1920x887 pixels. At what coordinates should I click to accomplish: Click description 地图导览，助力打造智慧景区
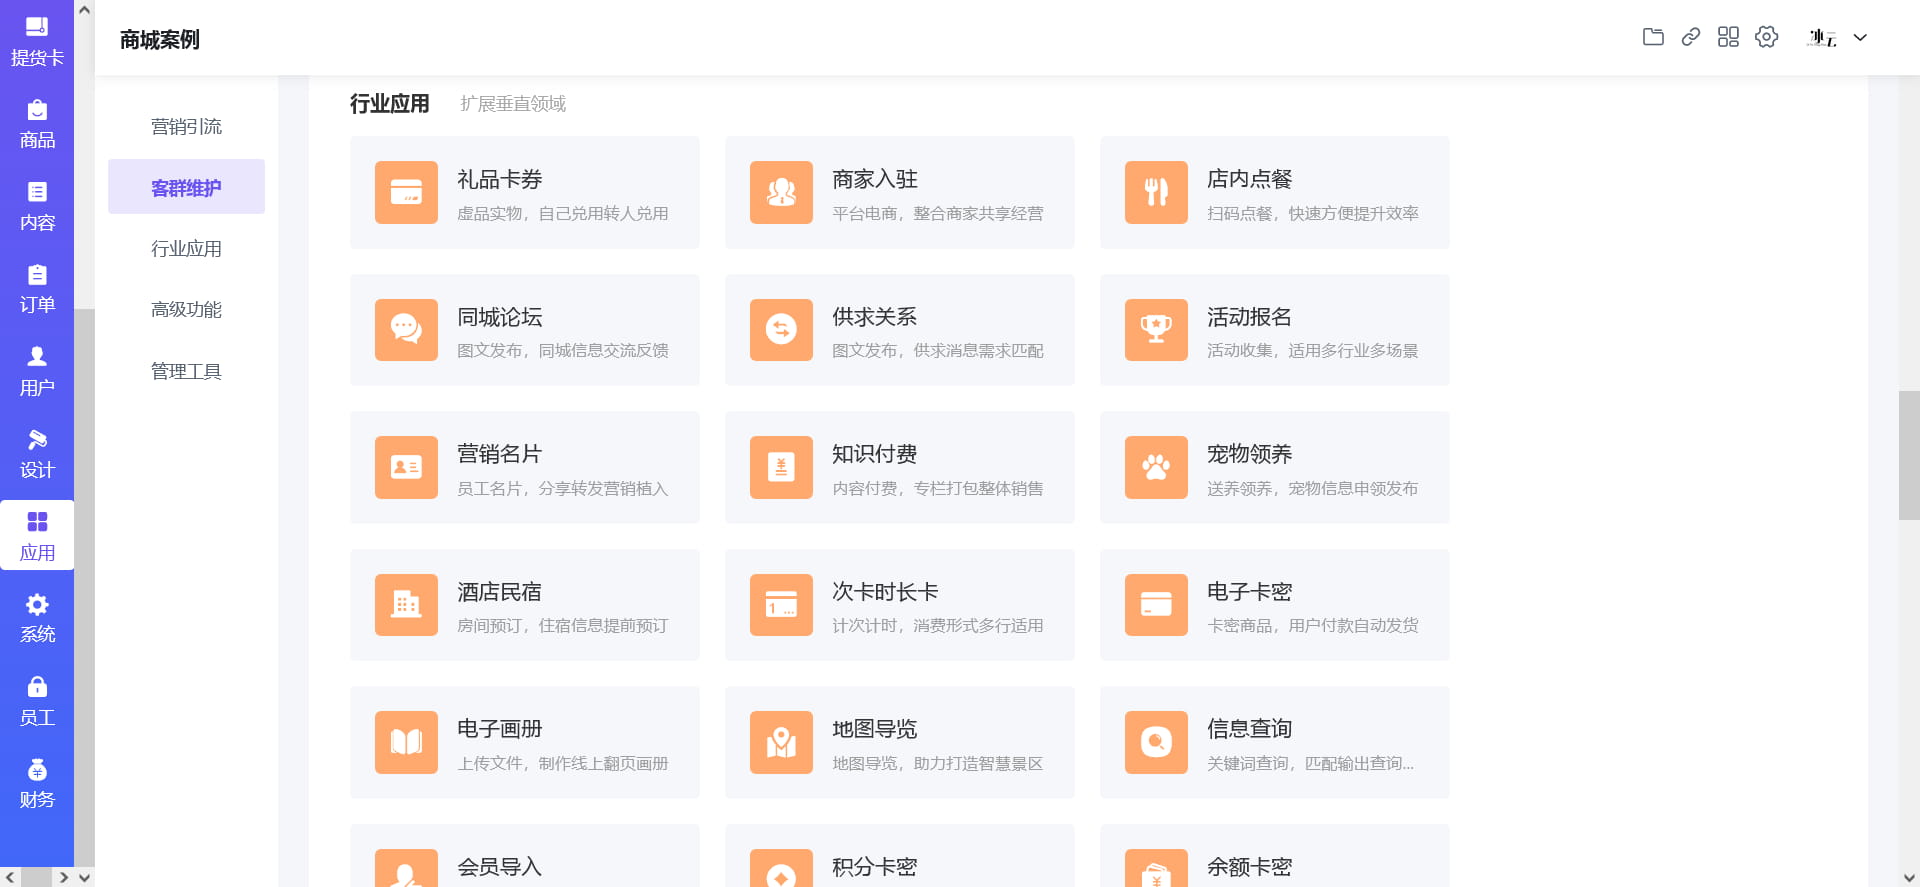938,763
